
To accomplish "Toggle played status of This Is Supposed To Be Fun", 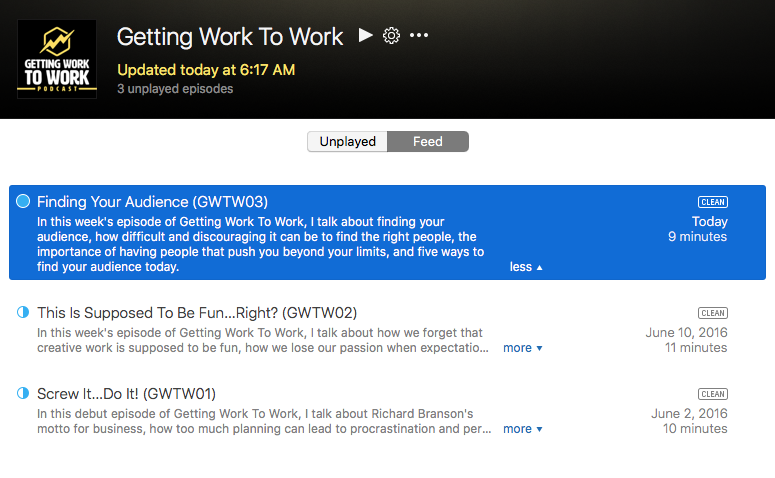I will [23, 313].
